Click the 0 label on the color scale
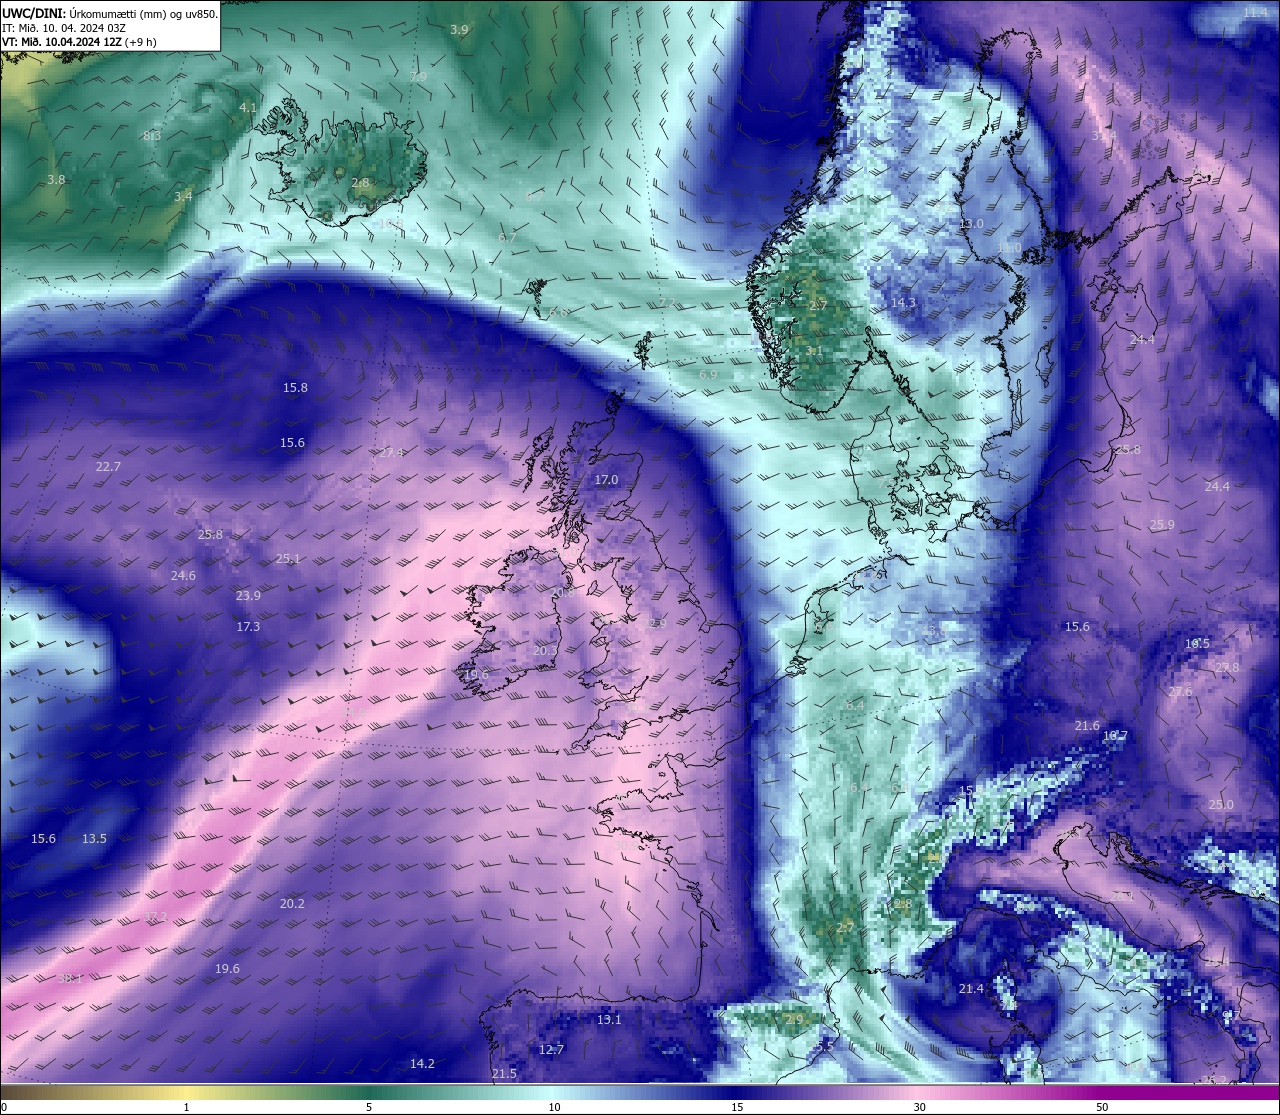The width and height of the screenshot is (1280, 1115). (4, 1107)
